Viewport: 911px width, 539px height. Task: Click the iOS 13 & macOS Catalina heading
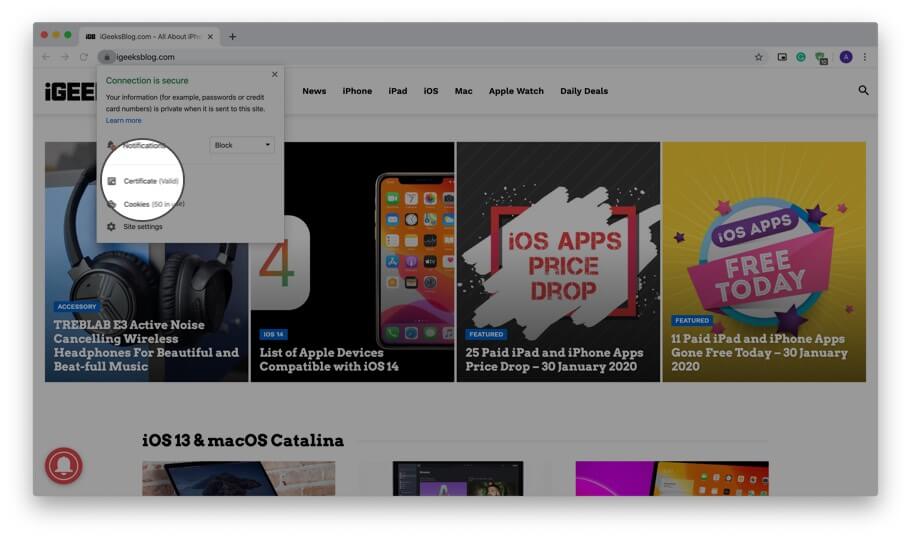243,440
